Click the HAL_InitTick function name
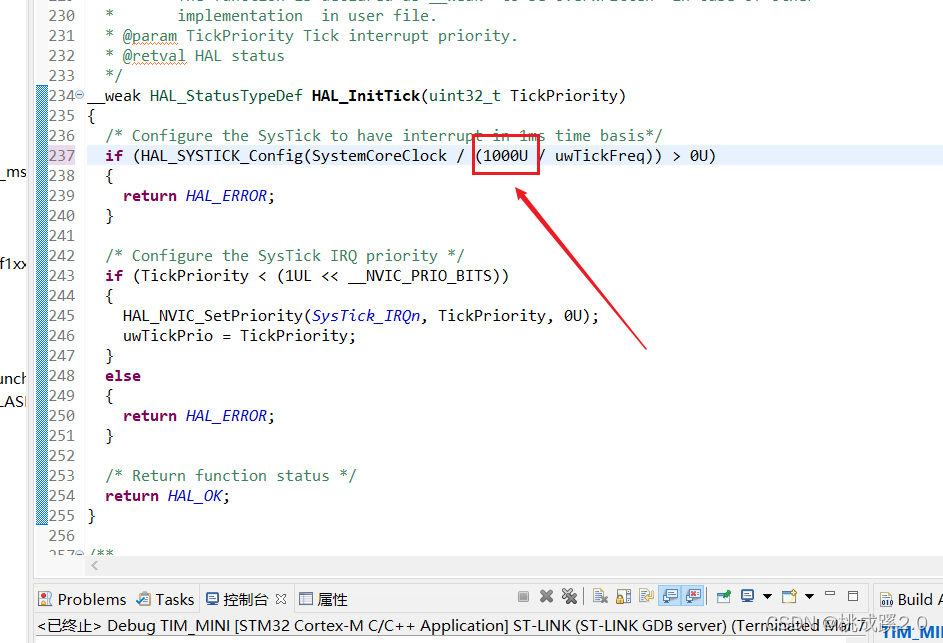Screen dimensions: 943x643 point(366,96)
